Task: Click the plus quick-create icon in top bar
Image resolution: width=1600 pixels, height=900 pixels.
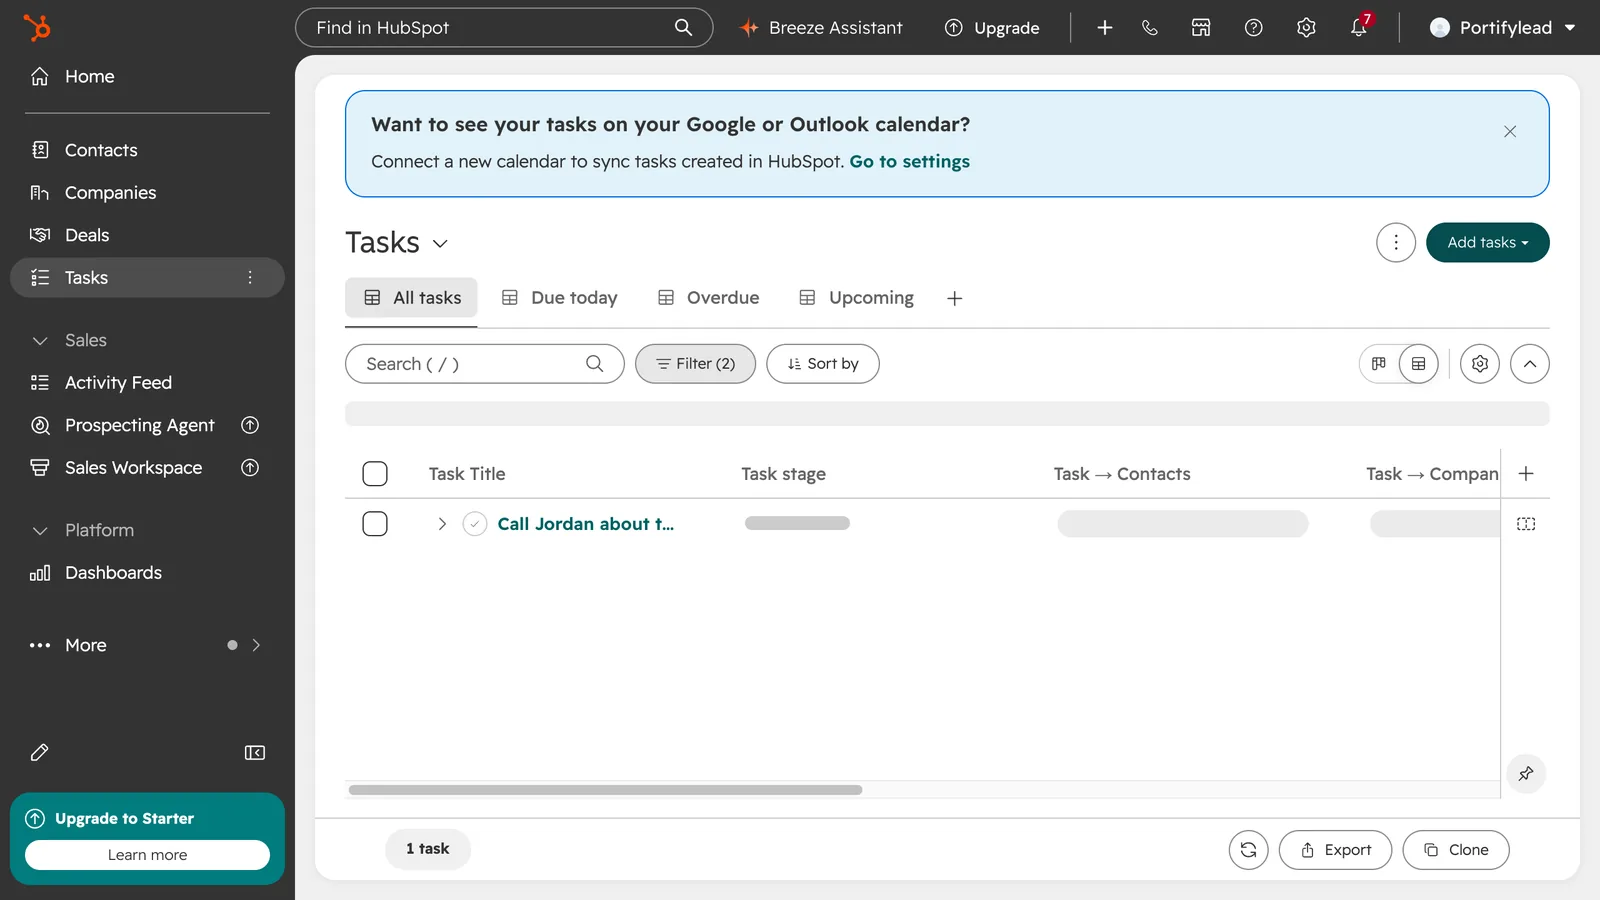Action: (1104, 28)
